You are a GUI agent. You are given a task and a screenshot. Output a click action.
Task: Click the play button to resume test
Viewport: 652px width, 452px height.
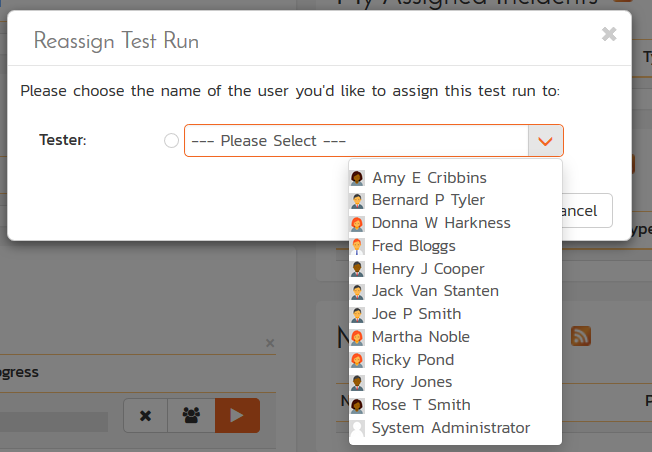237,415
